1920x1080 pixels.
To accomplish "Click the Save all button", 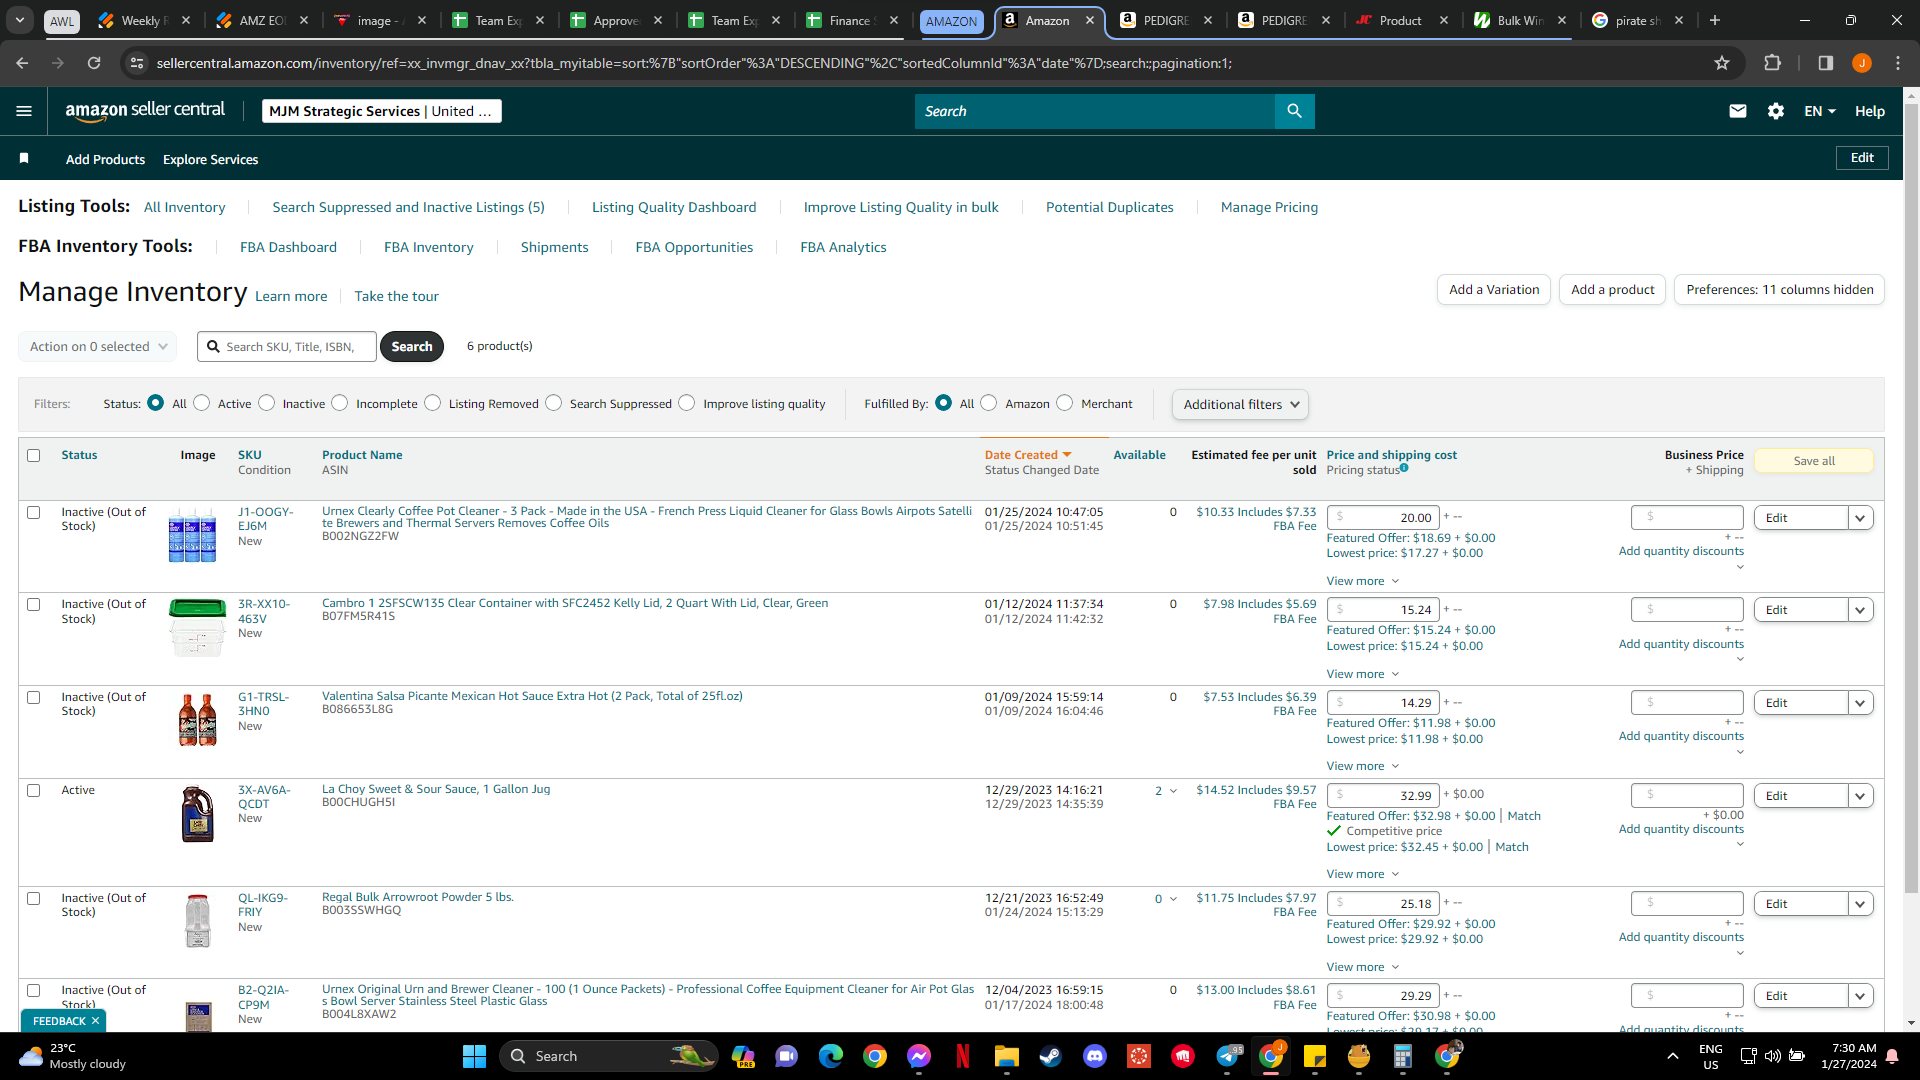I will point(1813,461).
